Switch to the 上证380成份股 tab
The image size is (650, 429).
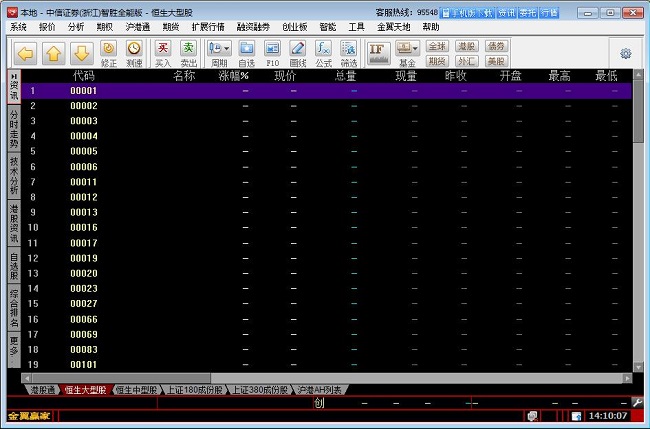tap(260, 390)
